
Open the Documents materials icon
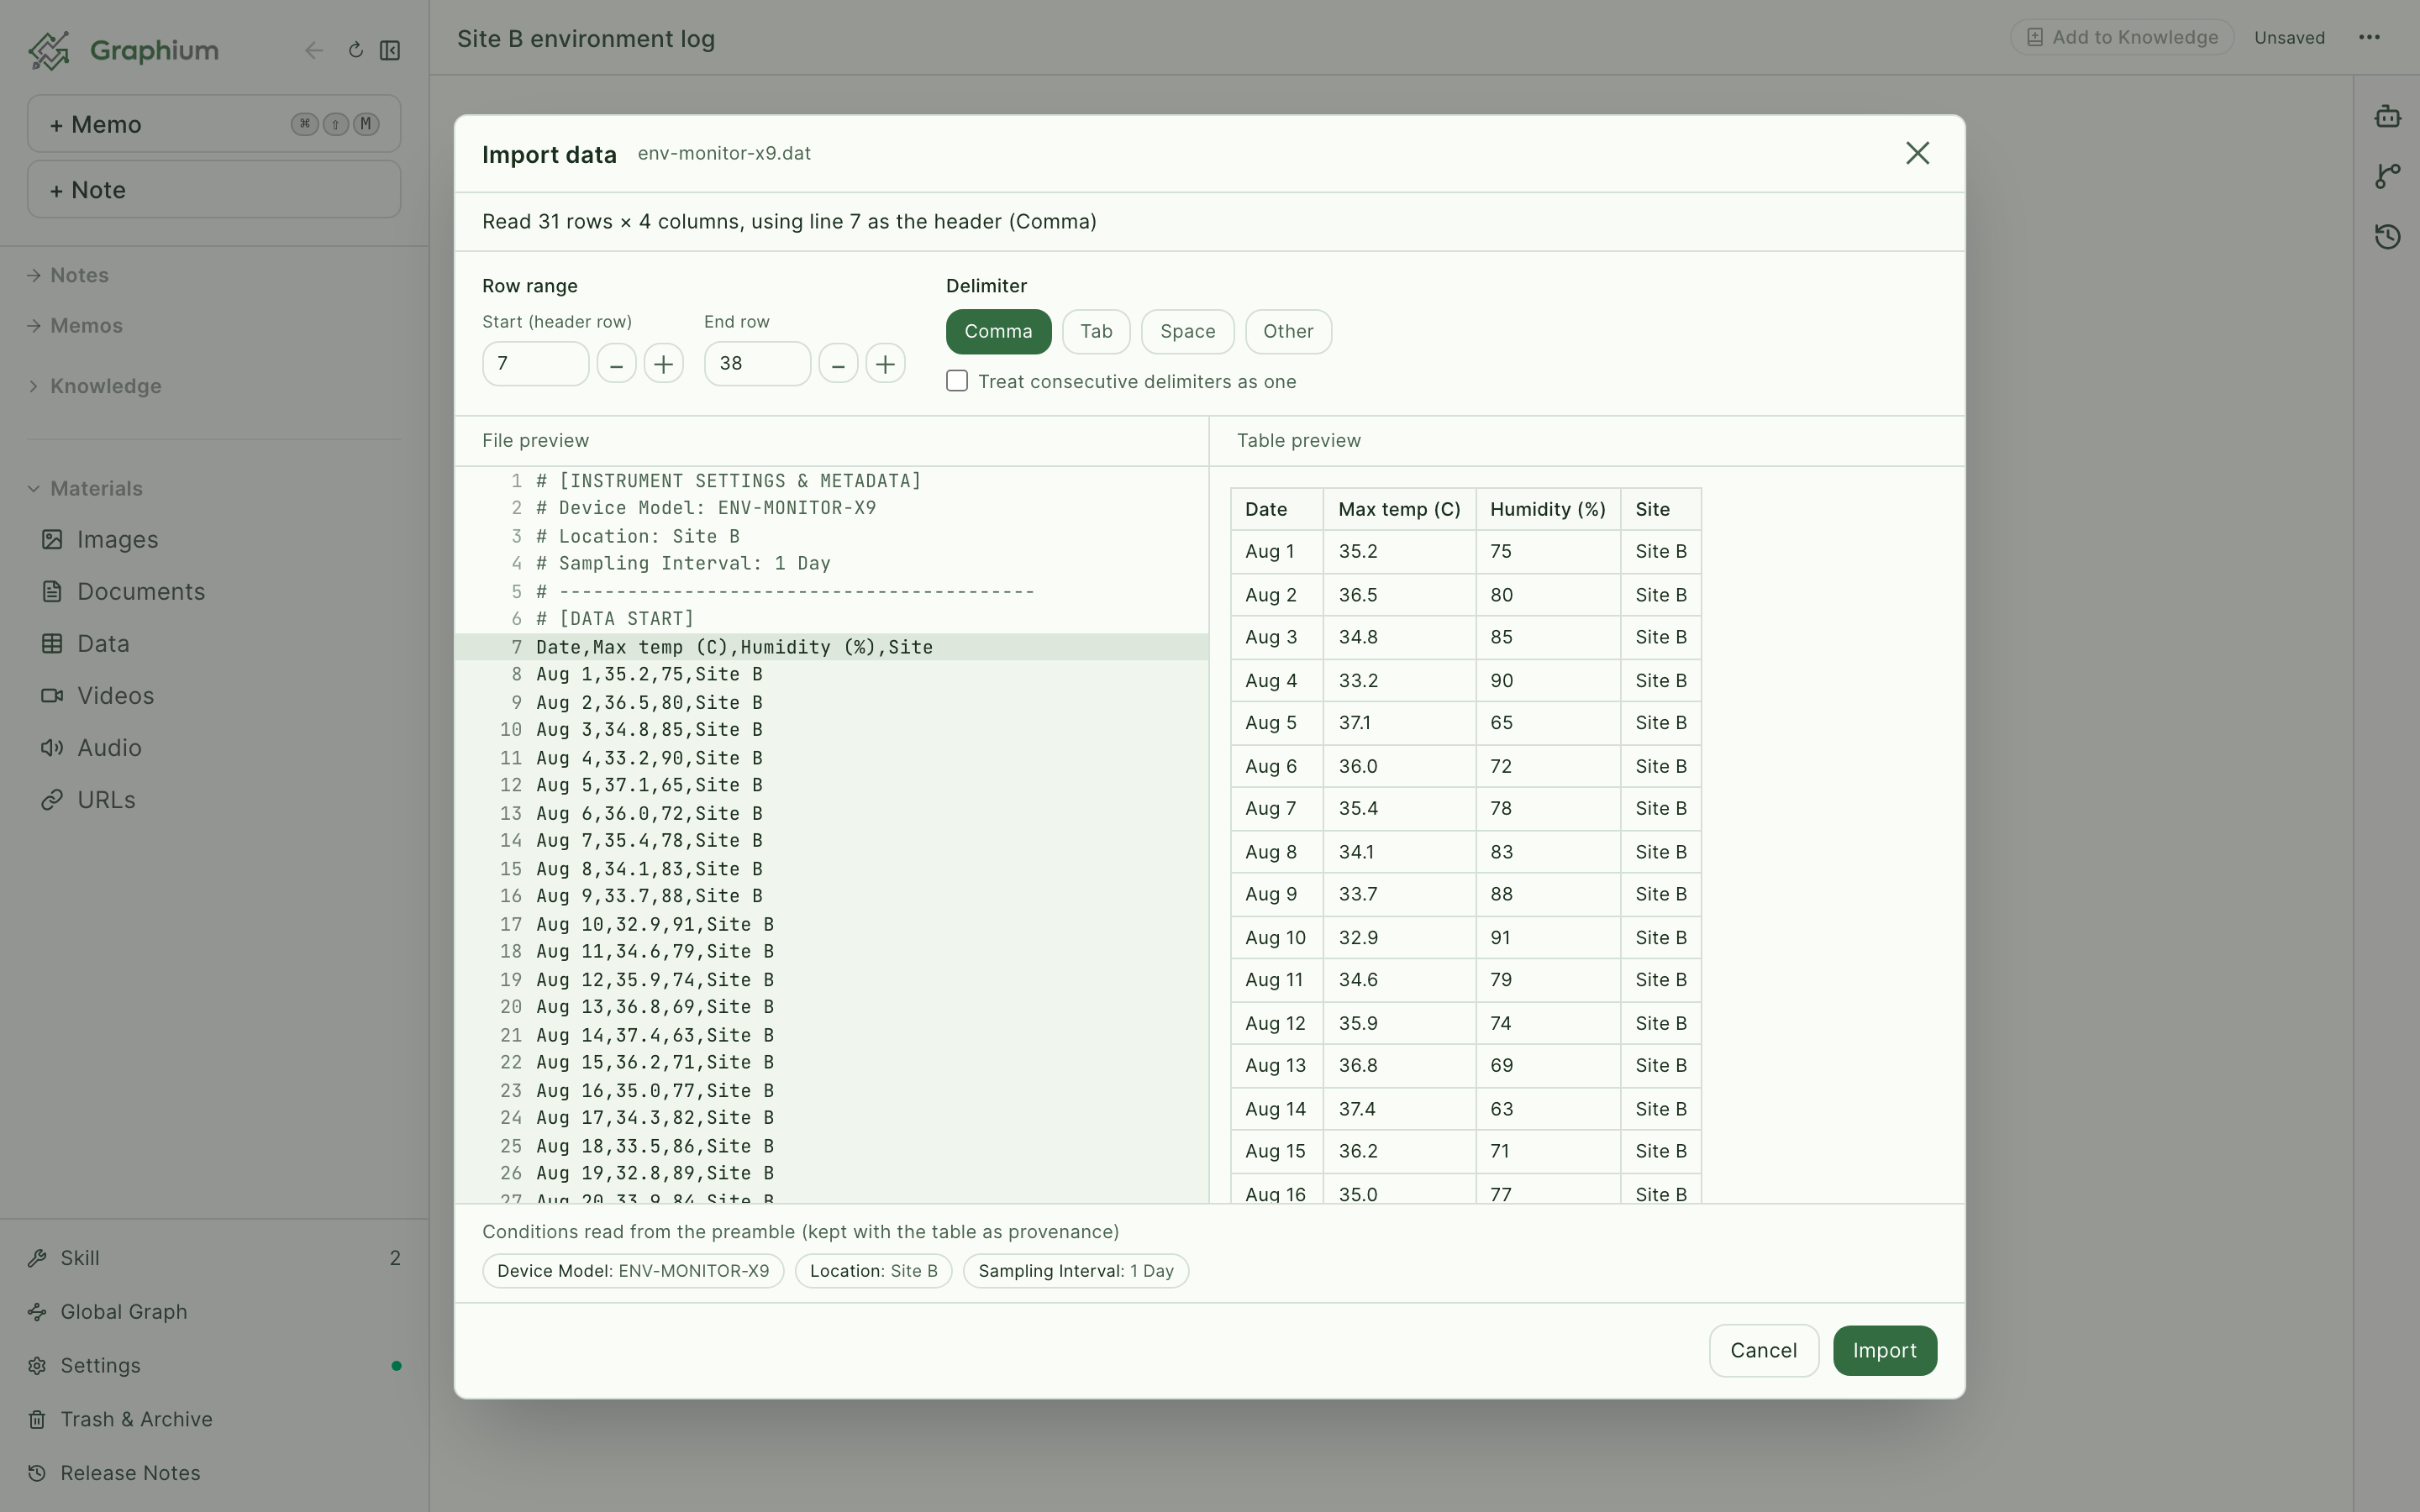pos(52,592)
